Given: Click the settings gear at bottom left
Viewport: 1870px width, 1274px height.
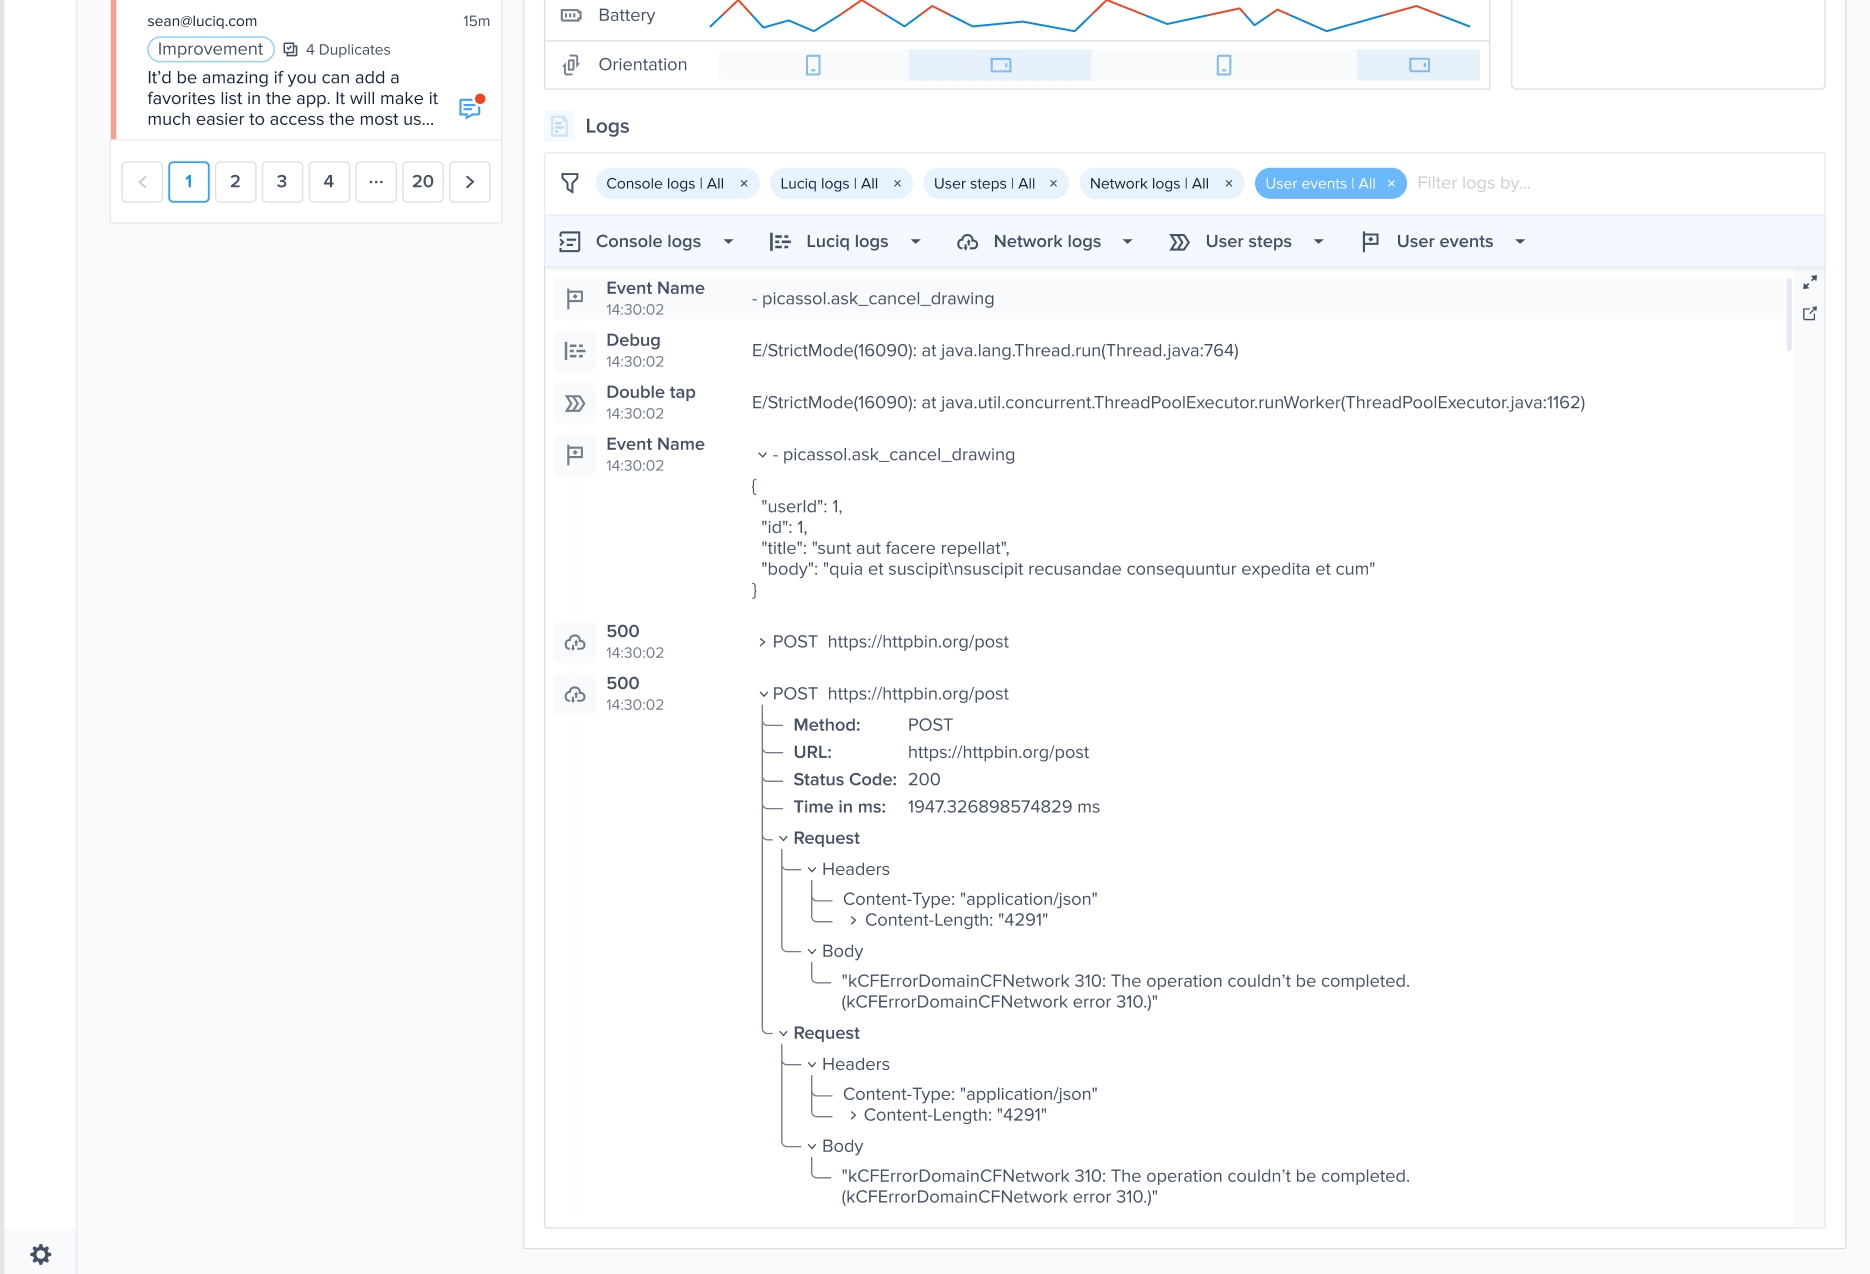Looking at the screenshot, I should [x=42, y=1253].
